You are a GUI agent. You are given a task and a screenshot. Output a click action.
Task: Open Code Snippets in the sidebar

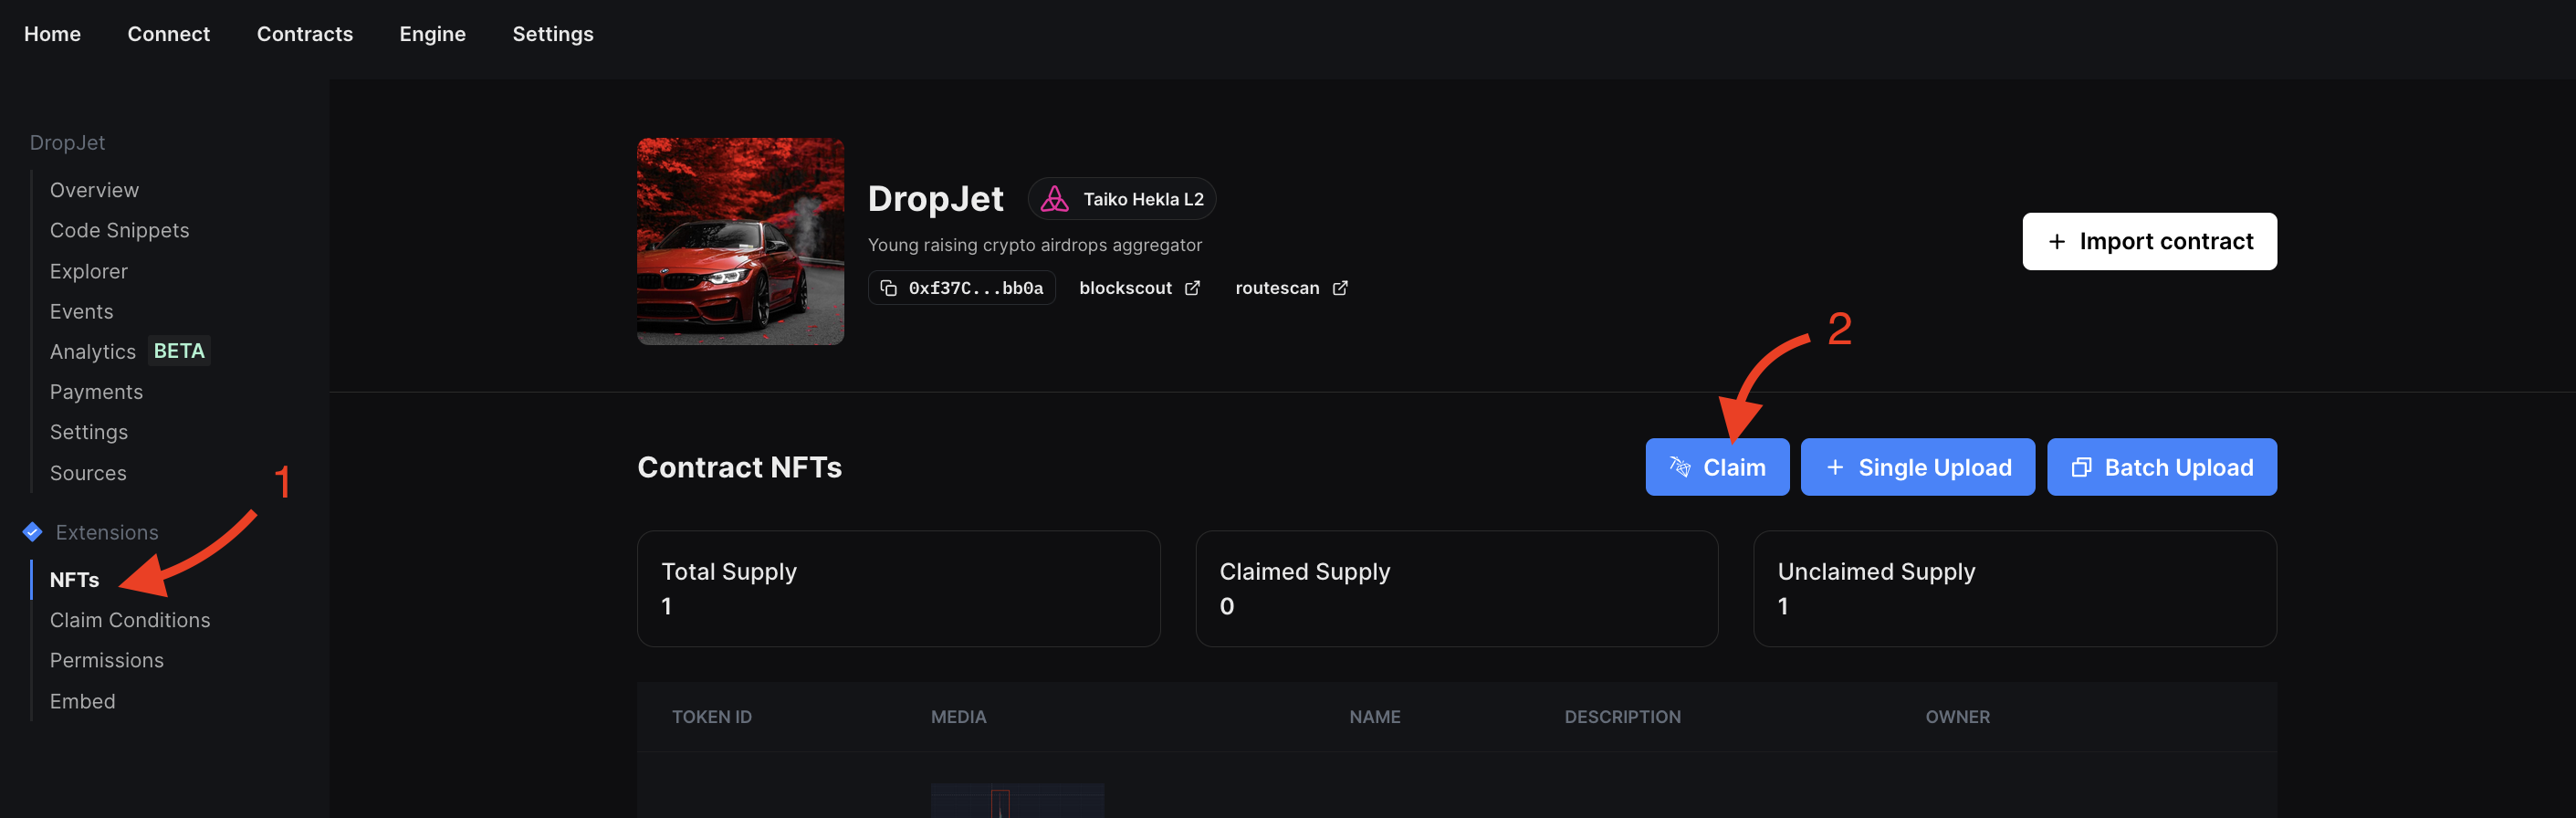point(119,230)
